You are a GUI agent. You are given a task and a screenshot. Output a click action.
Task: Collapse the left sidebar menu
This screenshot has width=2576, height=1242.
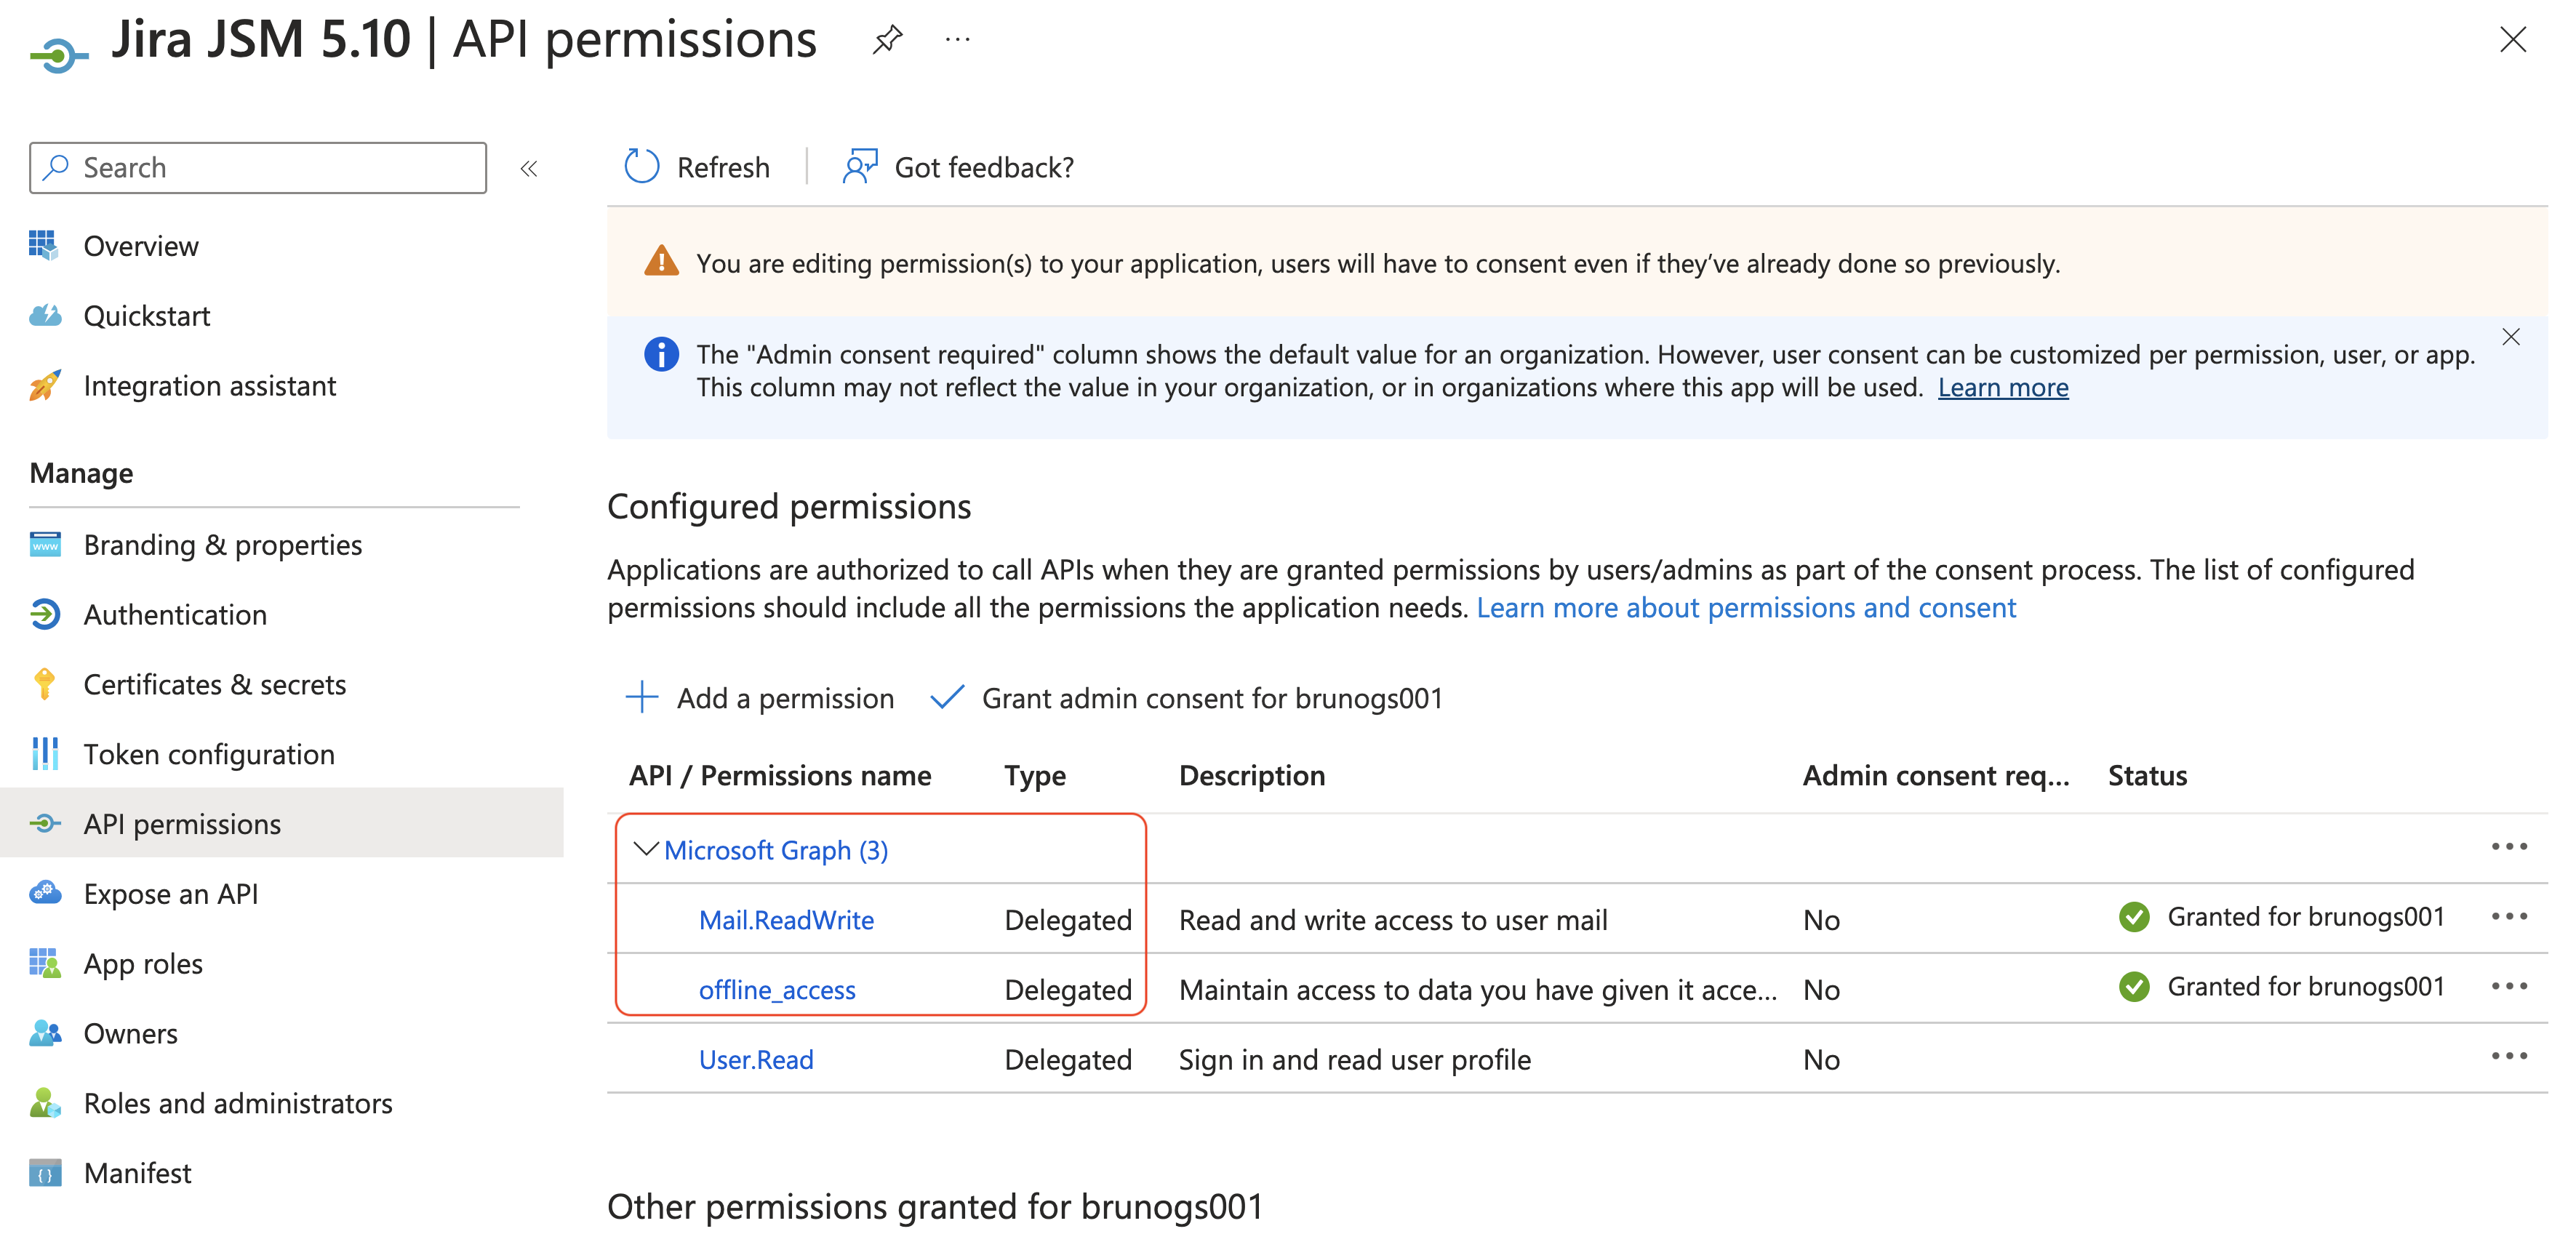[x=529, y=169]
